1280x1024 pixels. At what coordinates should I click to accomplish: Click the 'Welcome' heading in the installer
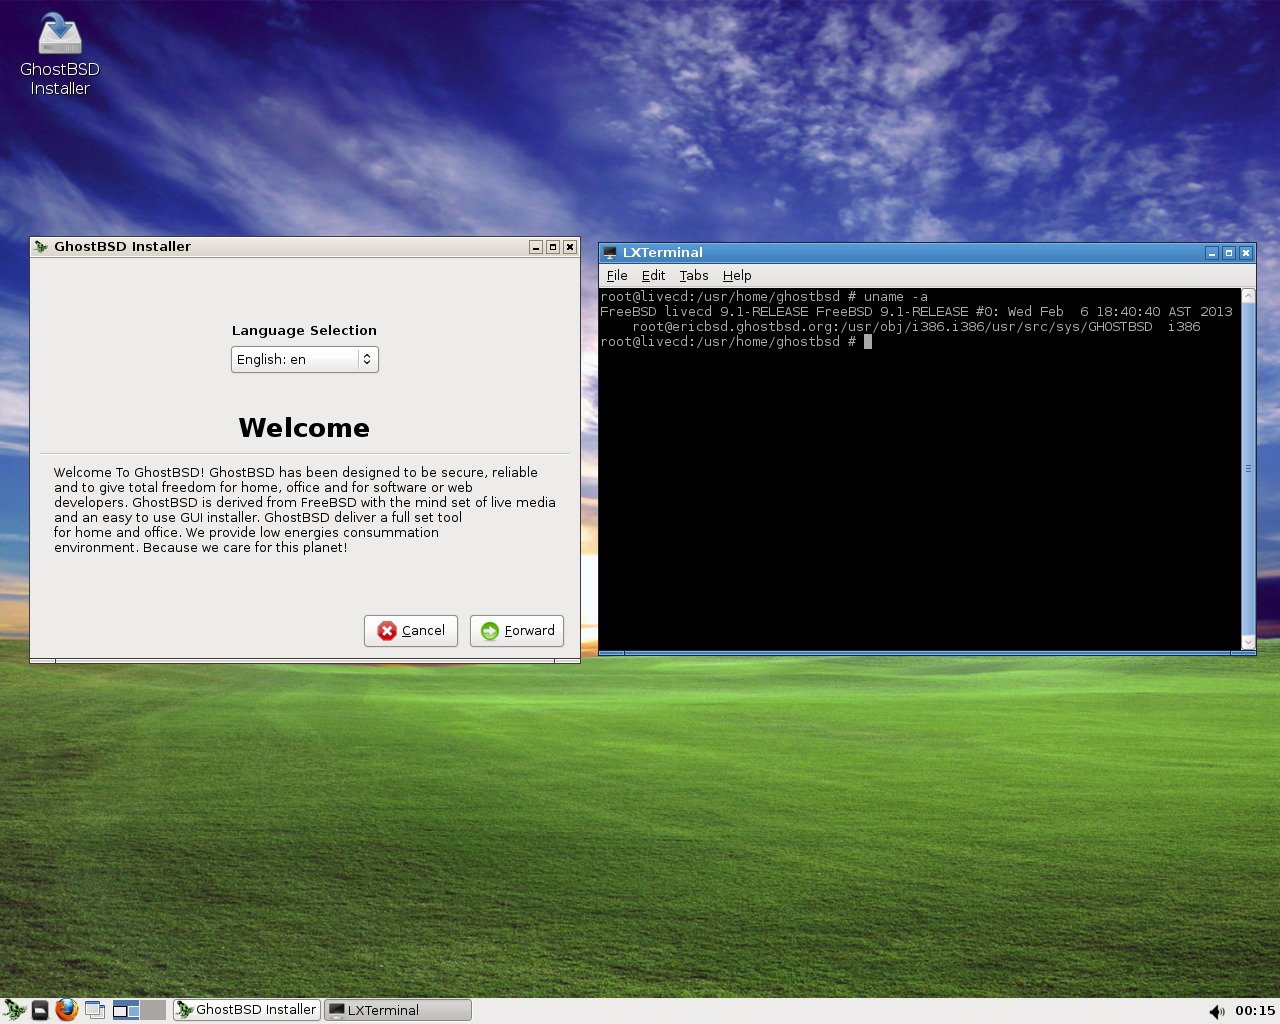pos(304,428)
